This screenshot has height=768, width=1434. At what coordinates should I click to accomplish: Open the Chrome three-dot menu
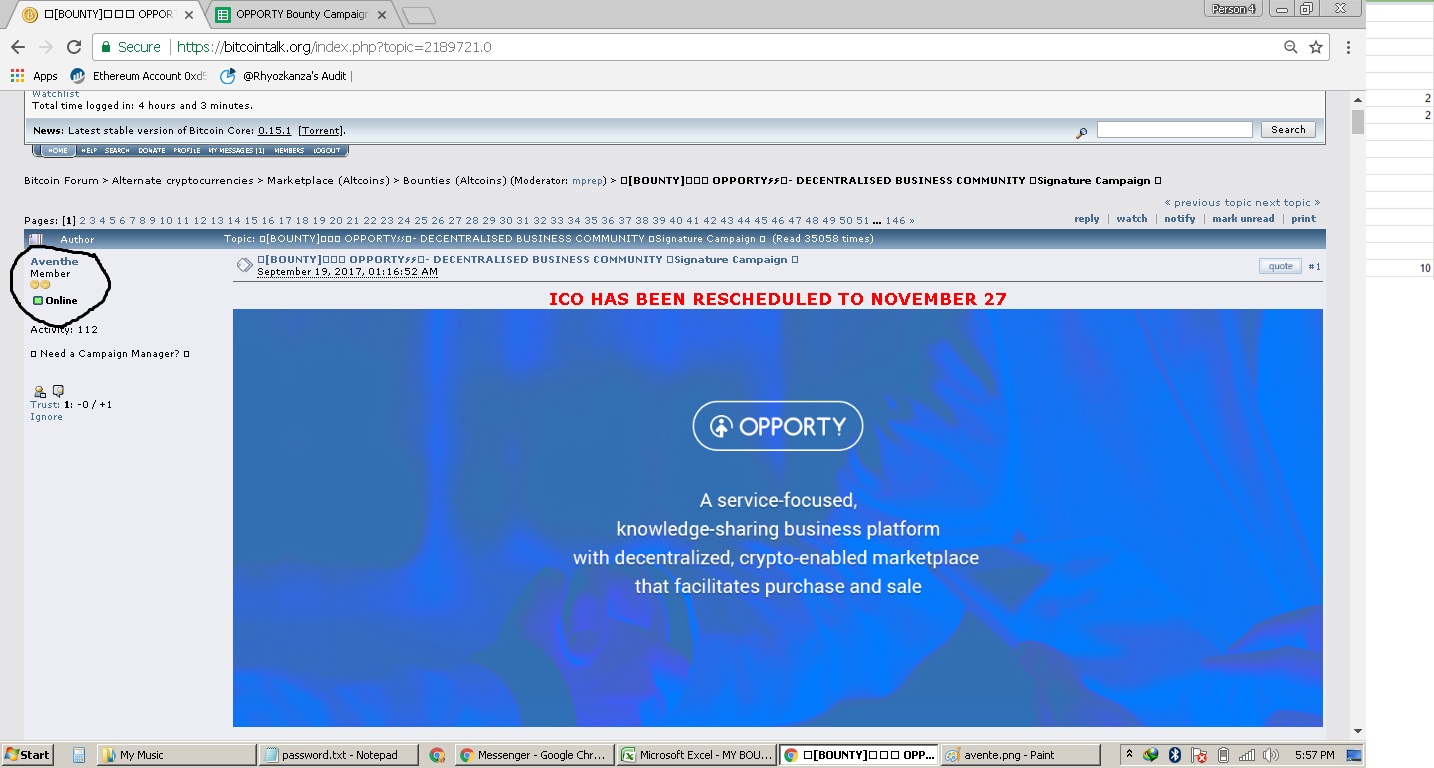(1348, 47)
